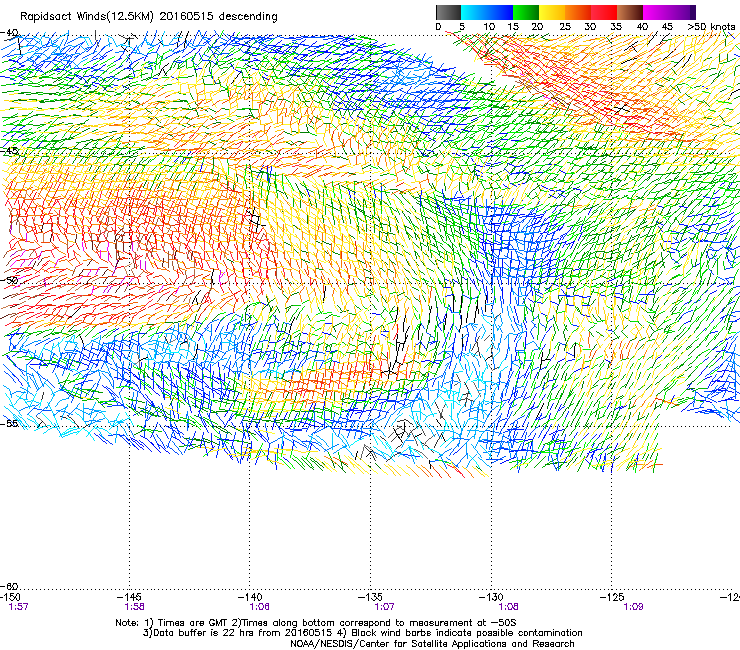Click the gray 0-5 knots legend swatch
This screenshot has height=650, width=740.
point(448,12)
